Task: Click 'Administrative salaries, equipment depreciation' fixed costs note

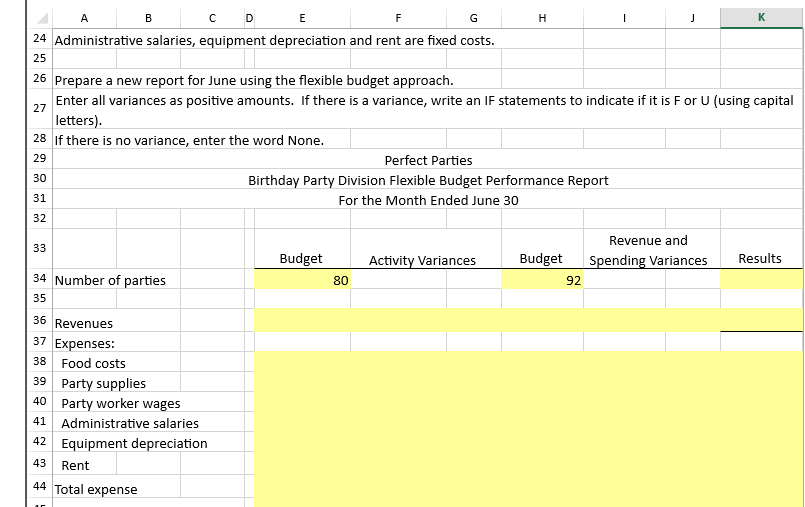Action: tap(275, 40)
